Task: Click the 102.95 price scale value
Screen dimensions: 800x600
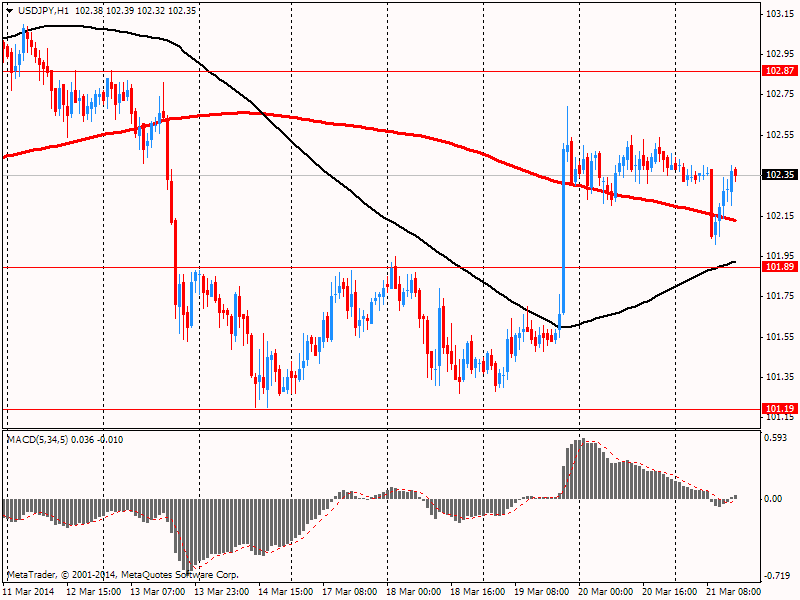Action: [780, 54]
